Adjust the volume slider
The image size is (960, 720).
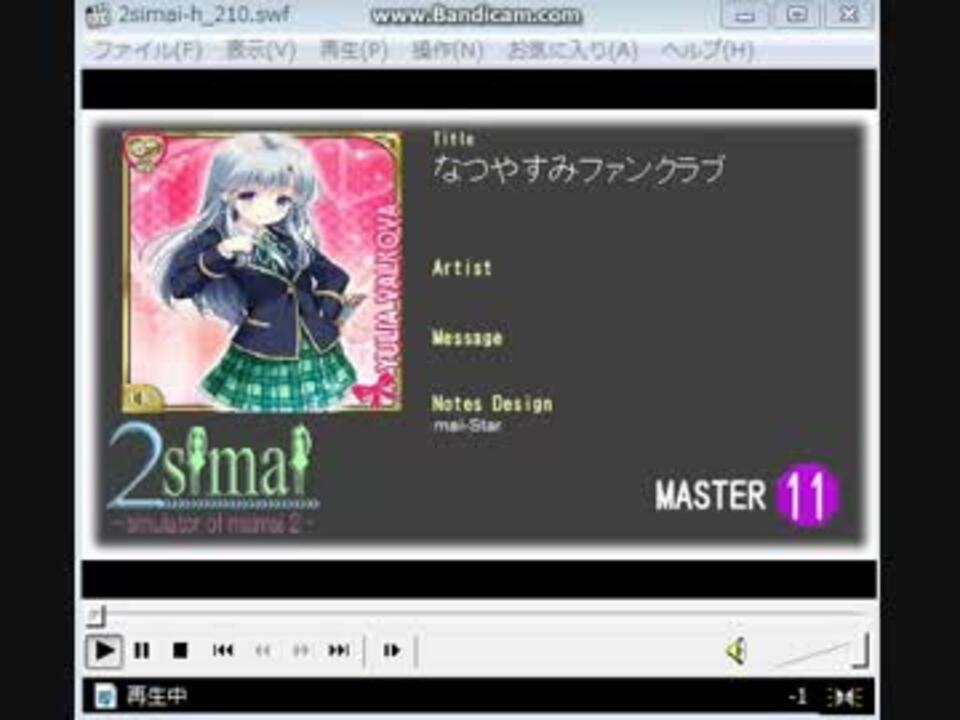tap(820, 653)
